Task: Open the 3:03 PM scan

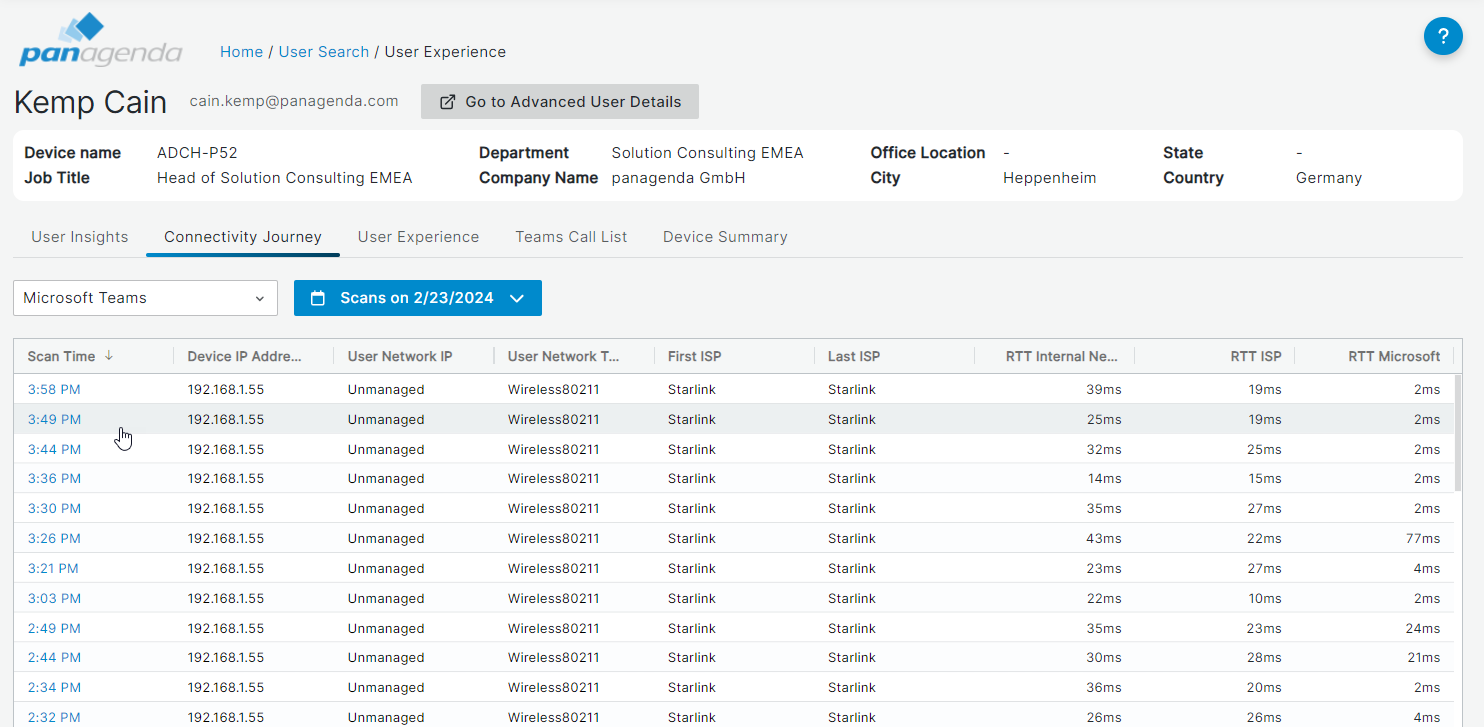Action: (54, 598)
